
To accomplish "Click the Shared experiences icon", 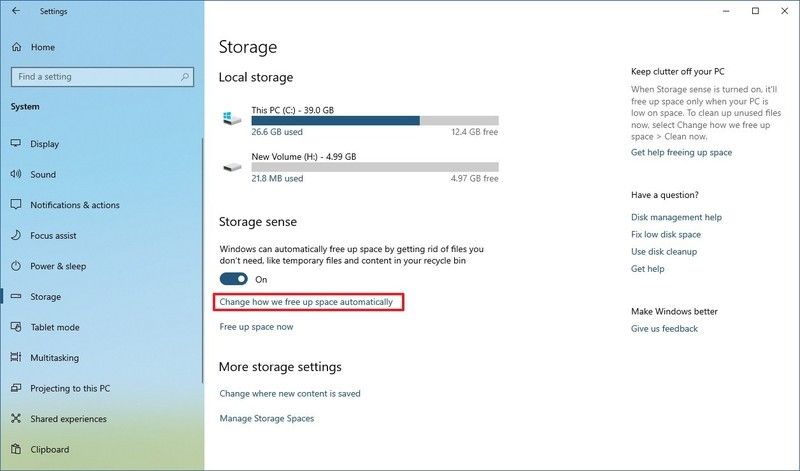I will [16, 418].
